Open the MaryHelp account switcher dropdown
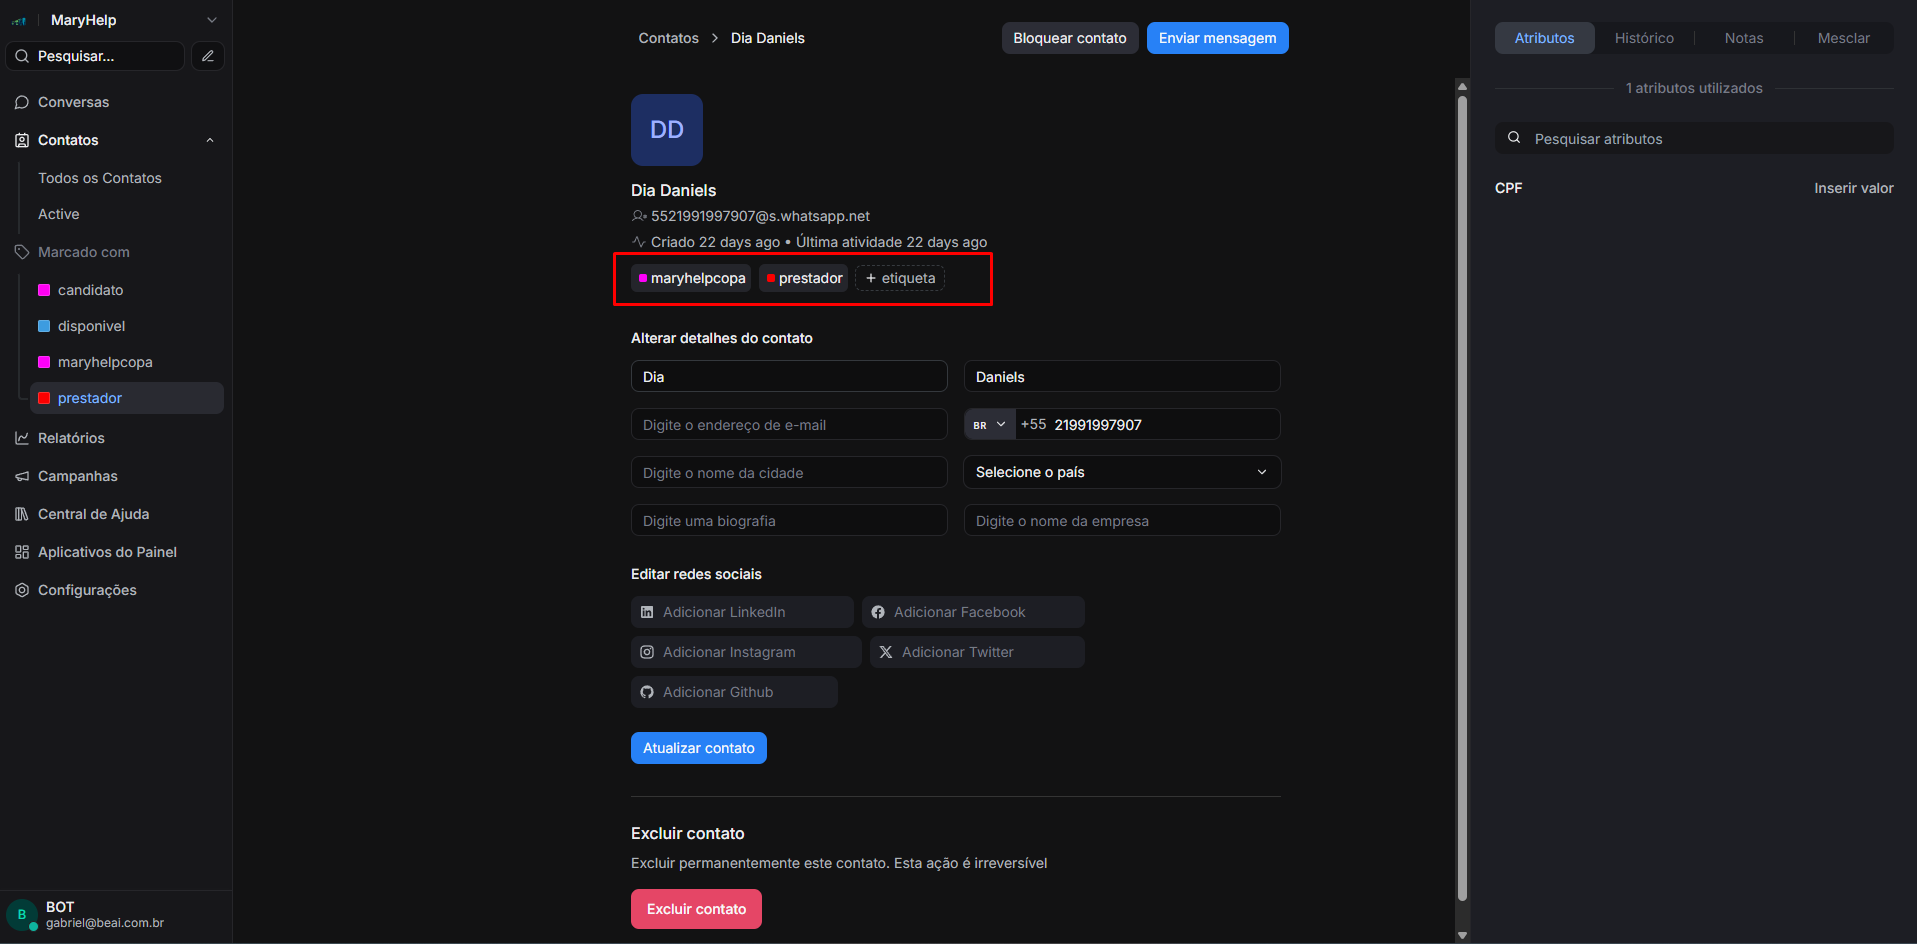This screenshot has width=1917, height=944. 211,20
